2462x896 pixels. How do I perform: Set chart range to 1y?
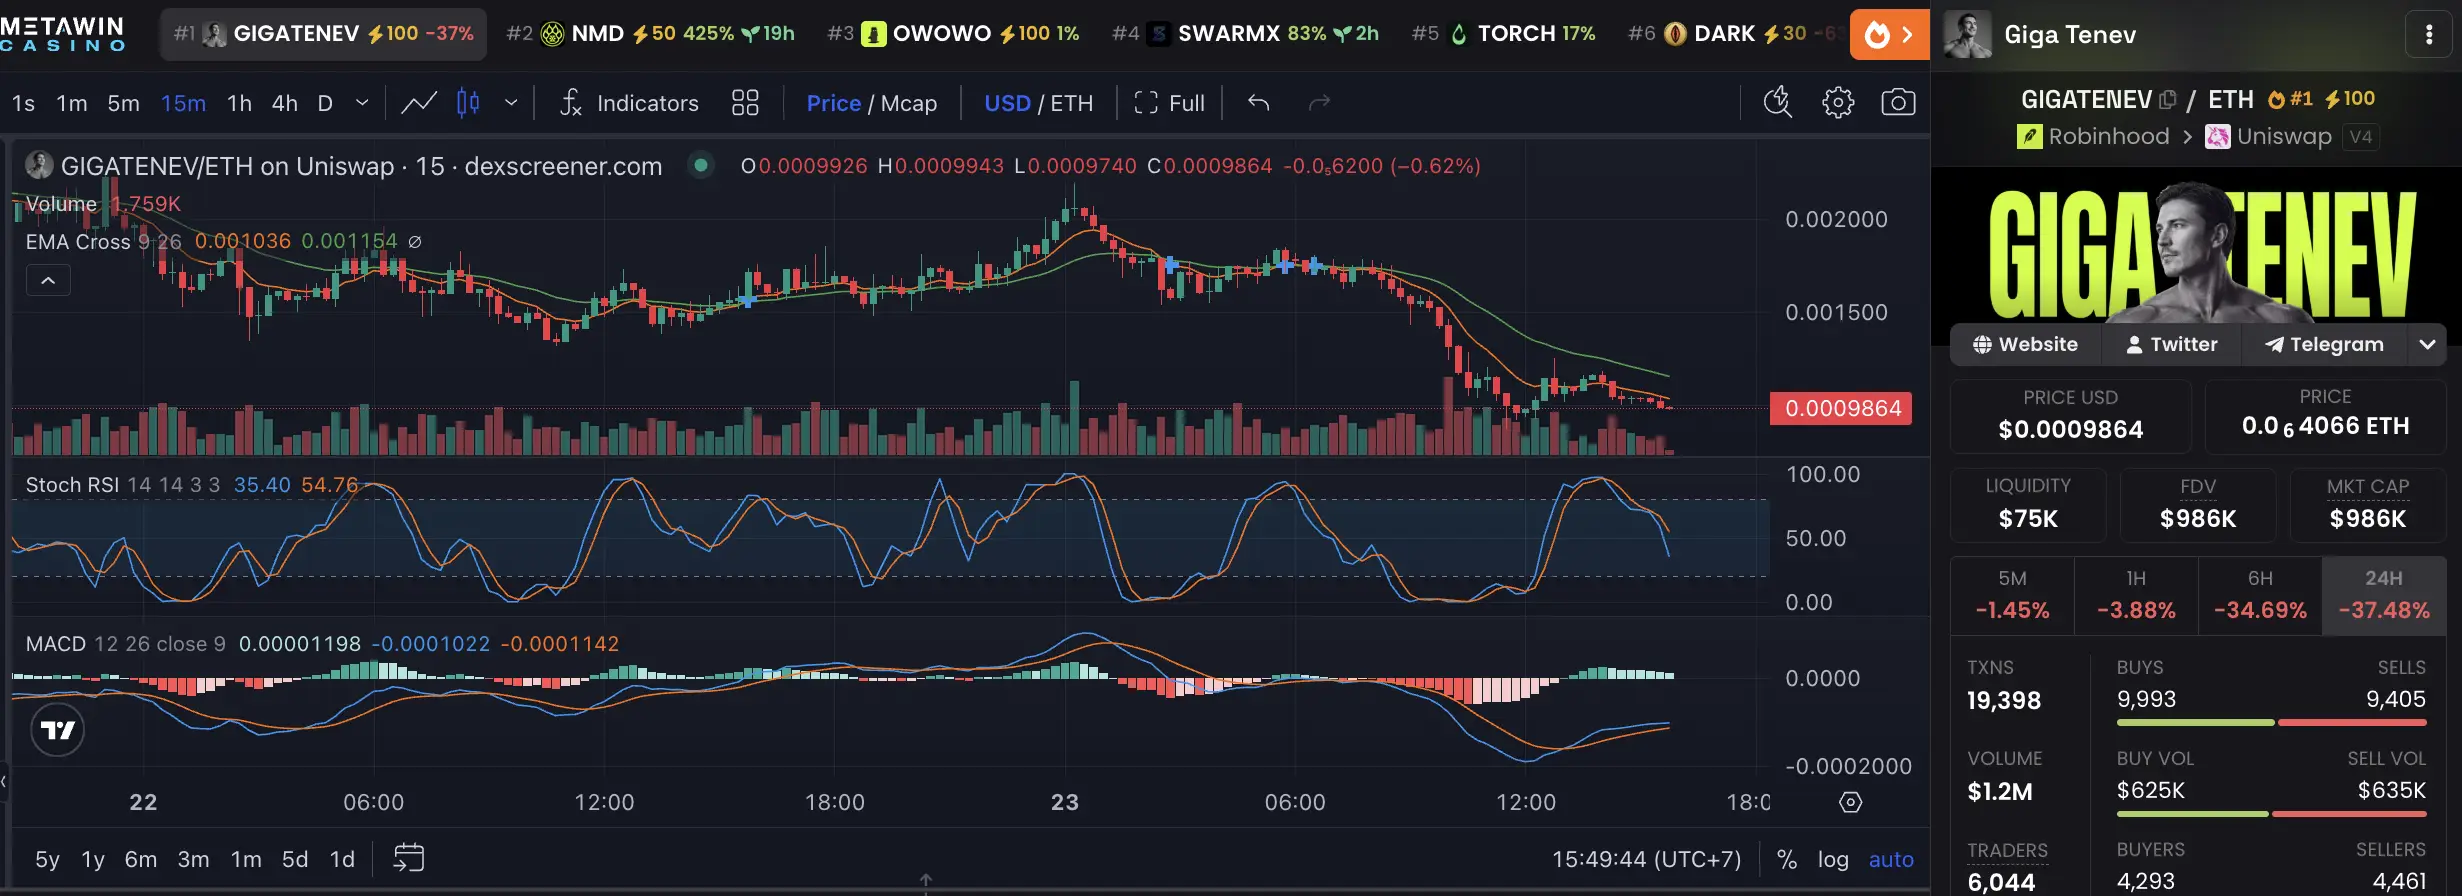click(x=93, y=859)
